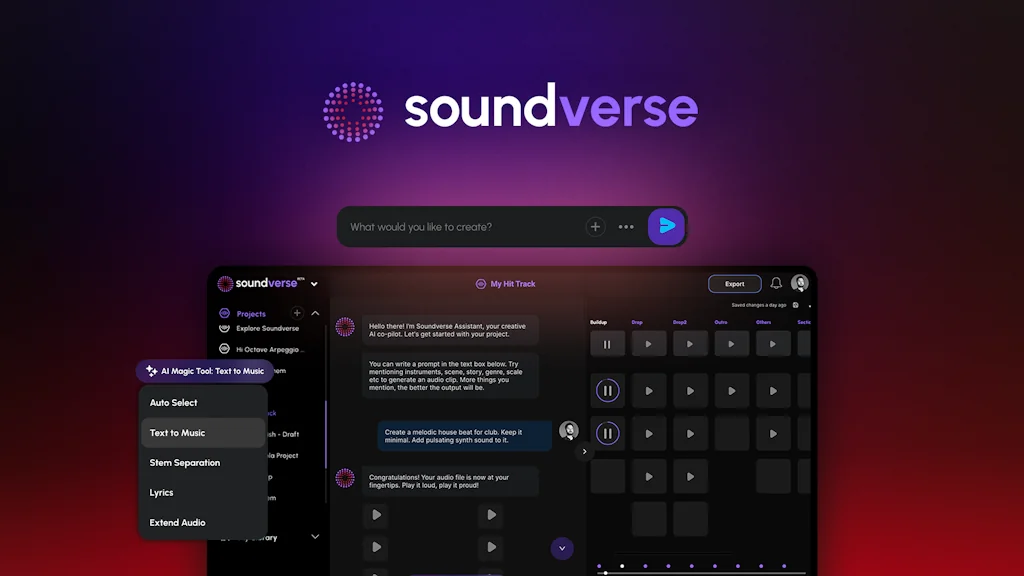Click the Soundverse assistant avatar in the chat
This screenshot has height=576, width=1024.
tap(345, 326)
